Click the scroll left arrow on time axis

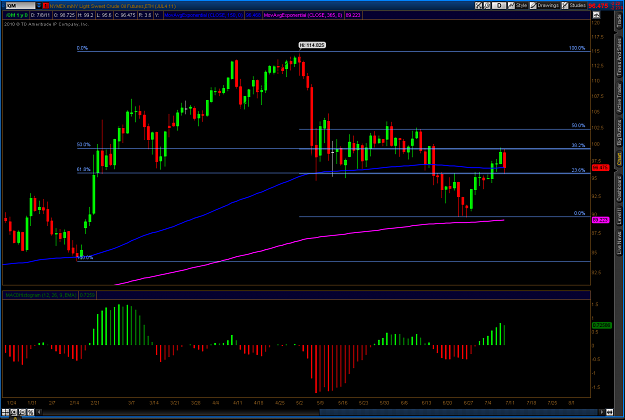39,412
